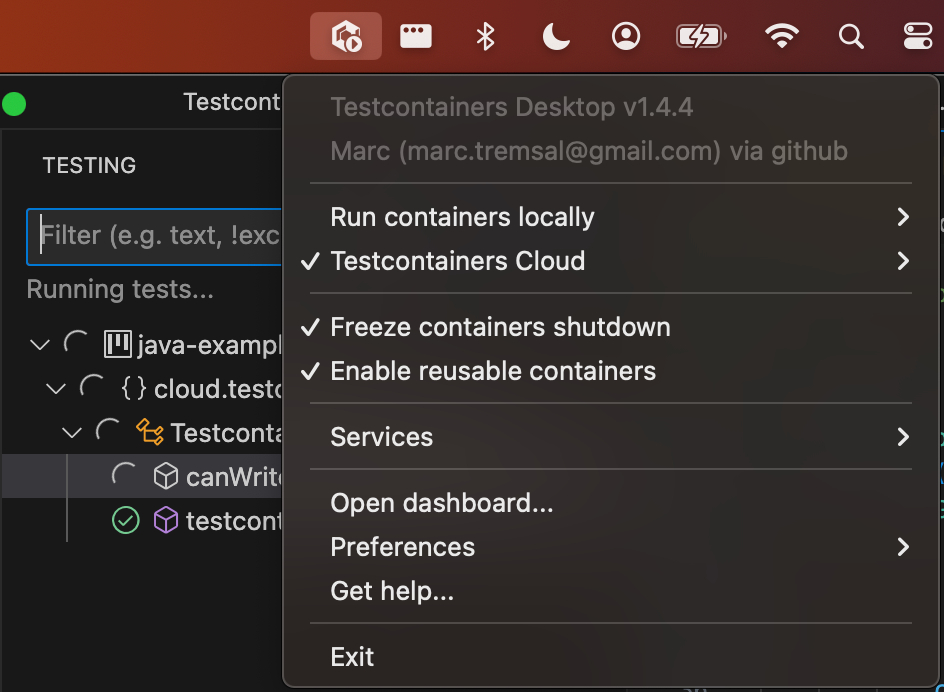The height and width of the screenshot is (692, 944).
Task: Expand the Run containers locally submenu arrow
Action: point(902,217)
